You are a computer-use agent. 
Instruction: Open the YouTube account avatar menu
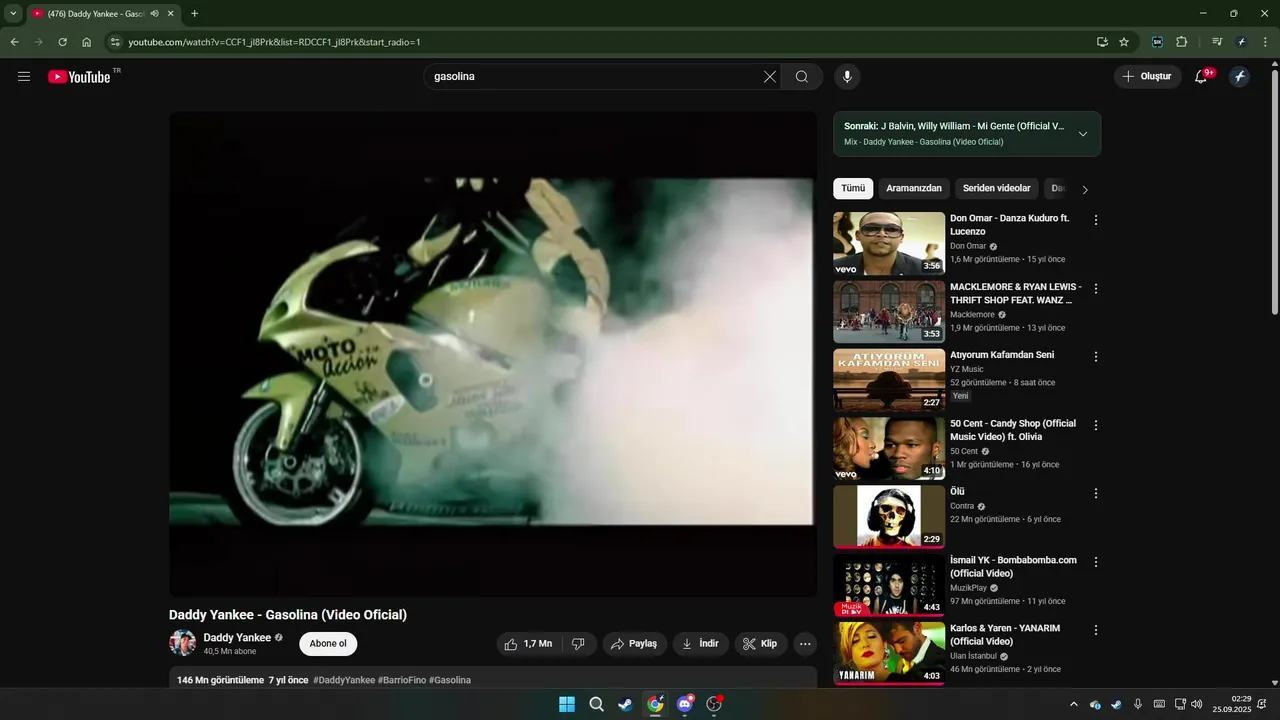[x=1240, y=76]
